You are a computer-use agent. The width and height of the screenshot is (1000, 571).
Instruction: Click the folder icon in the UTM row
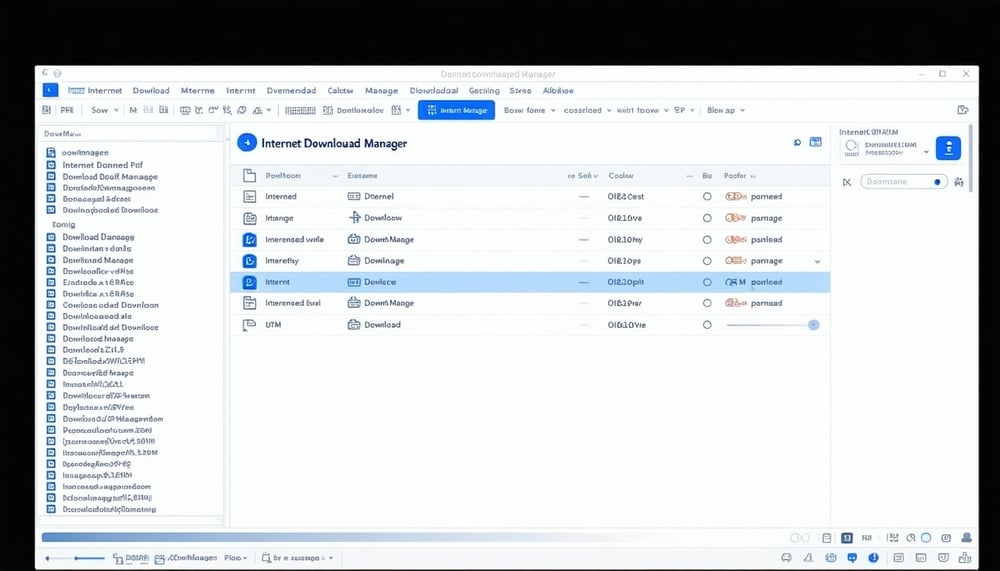(354, 325)
